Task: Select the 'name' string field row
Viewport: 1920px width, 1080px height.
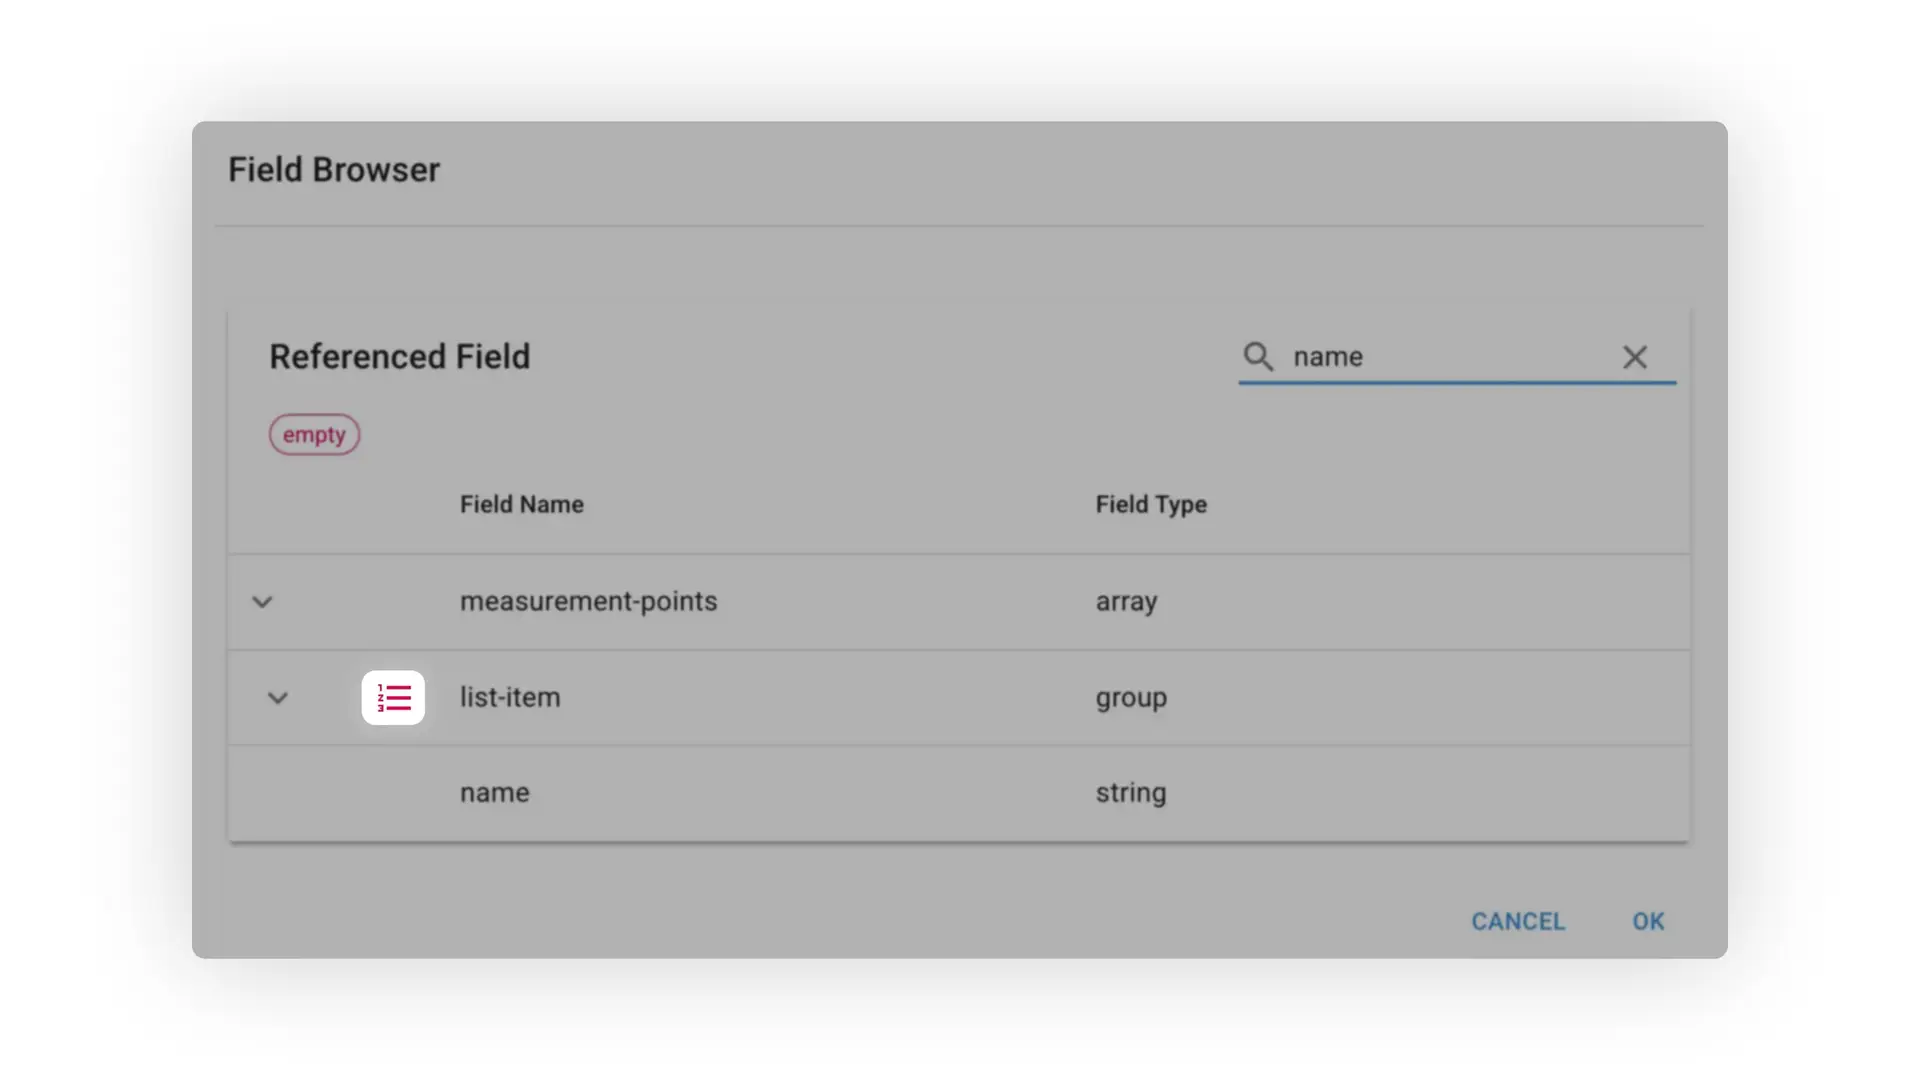Action: [495, 793]
